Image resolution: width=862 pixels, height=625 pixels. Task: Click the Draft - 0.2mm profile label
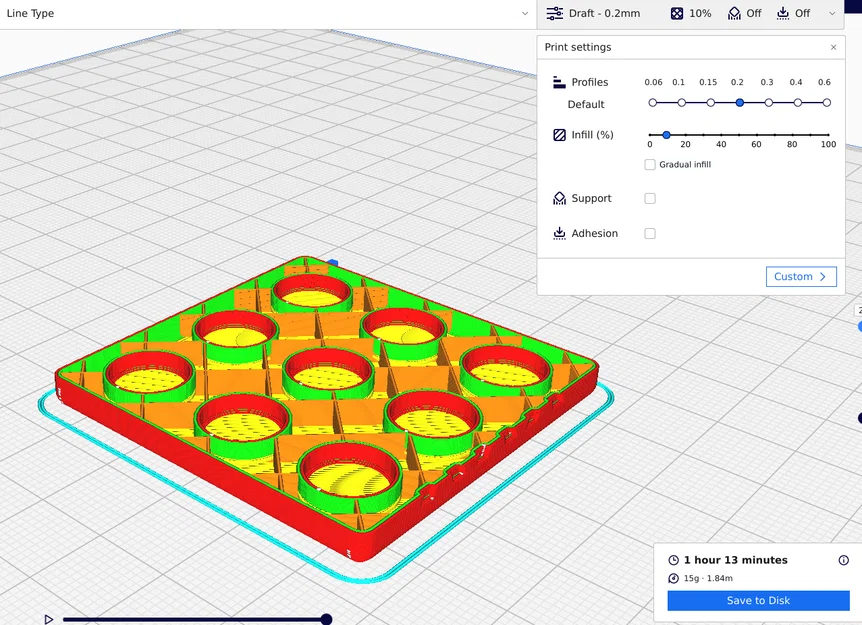[x=604, y=13]
